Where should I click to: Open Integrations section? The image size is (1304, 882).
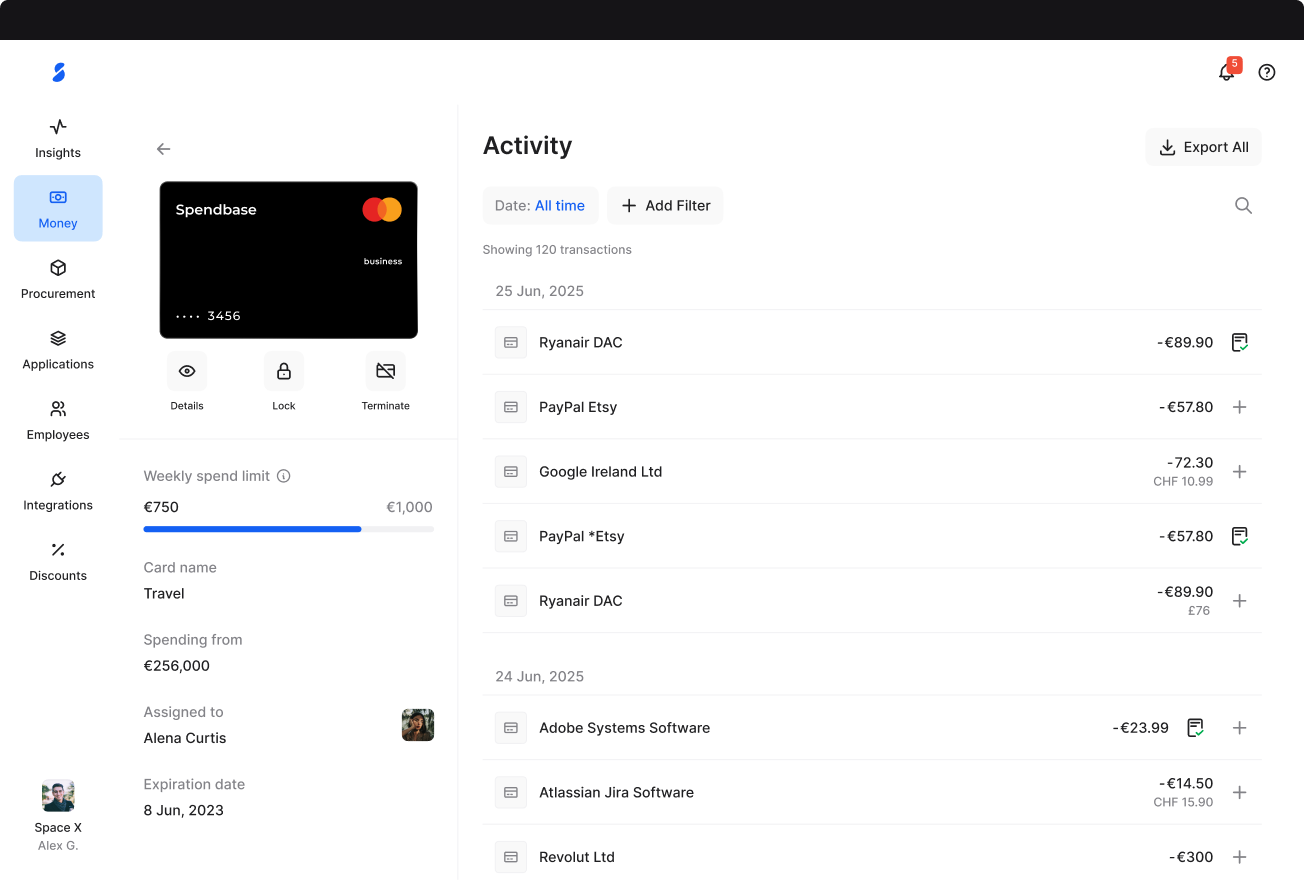point(58,490)
